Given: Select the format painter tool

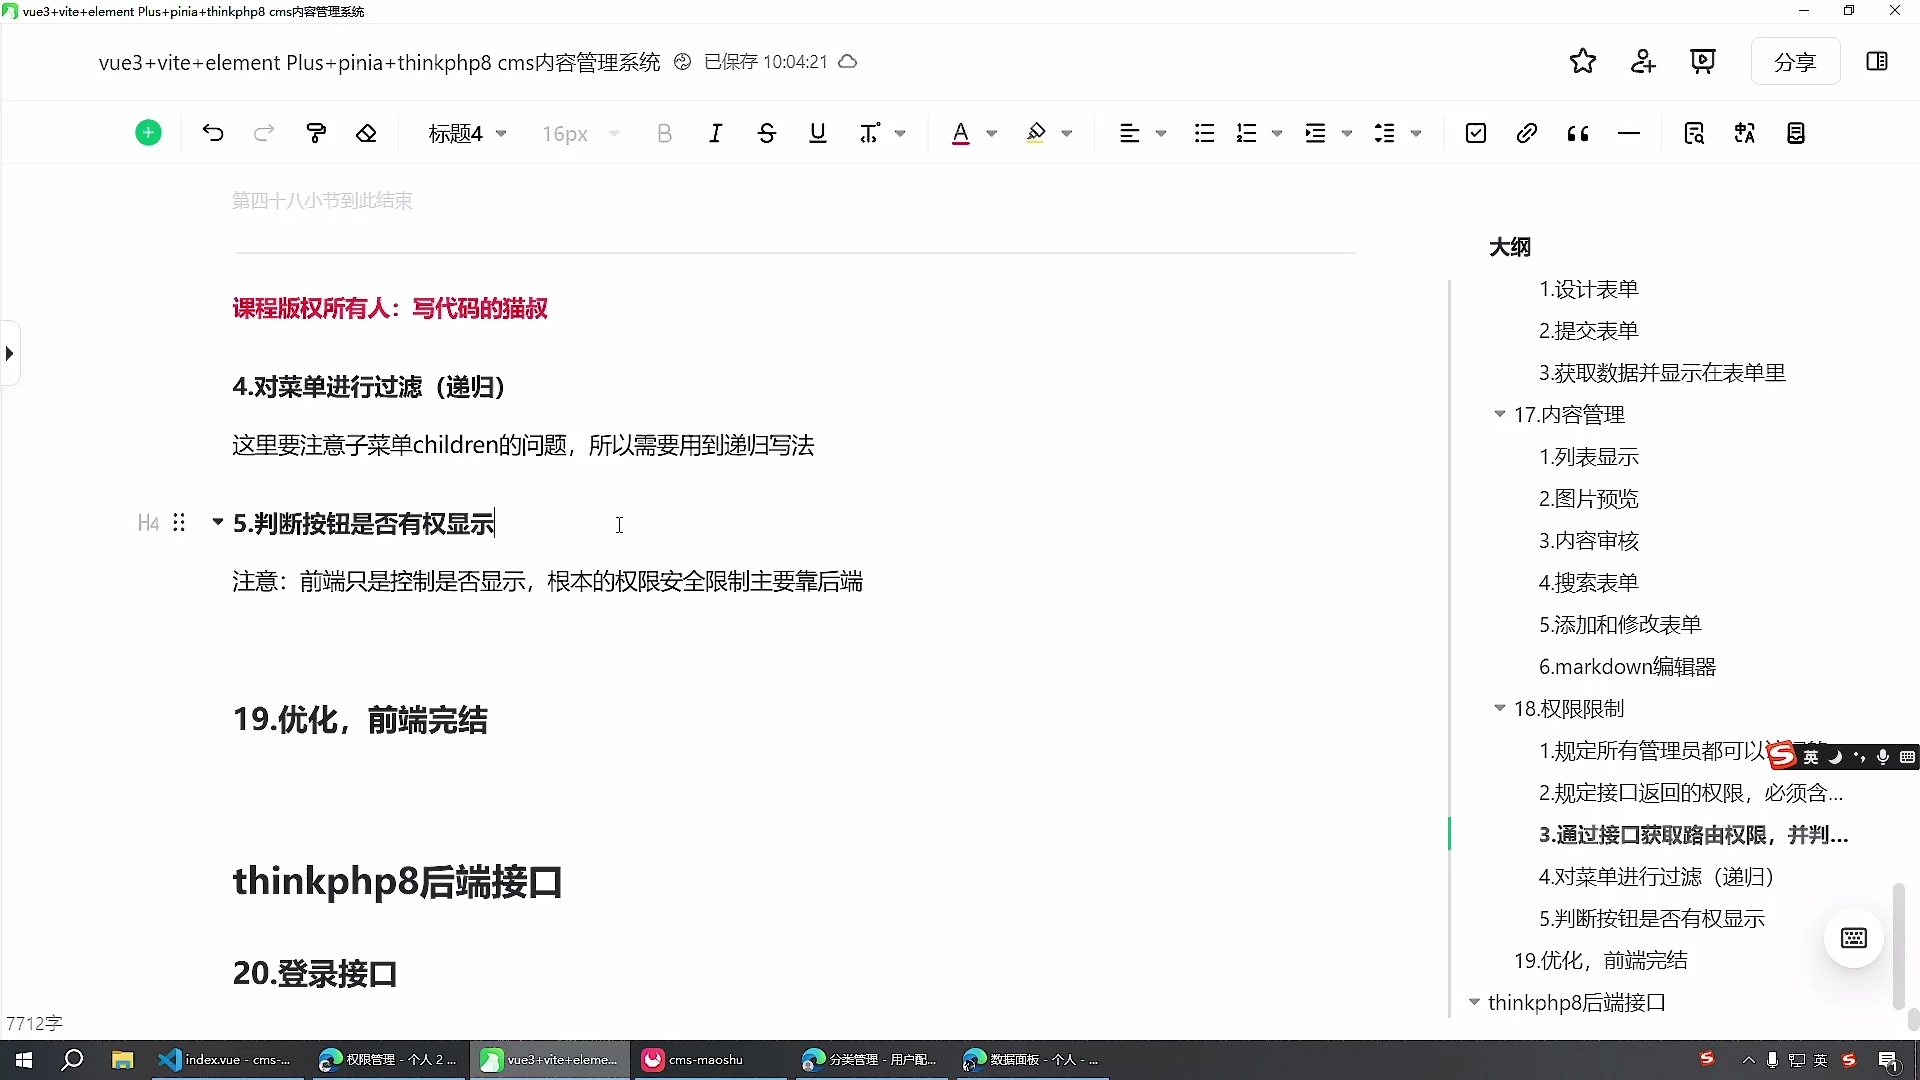Looking at the screenshot, I should 315,133.
